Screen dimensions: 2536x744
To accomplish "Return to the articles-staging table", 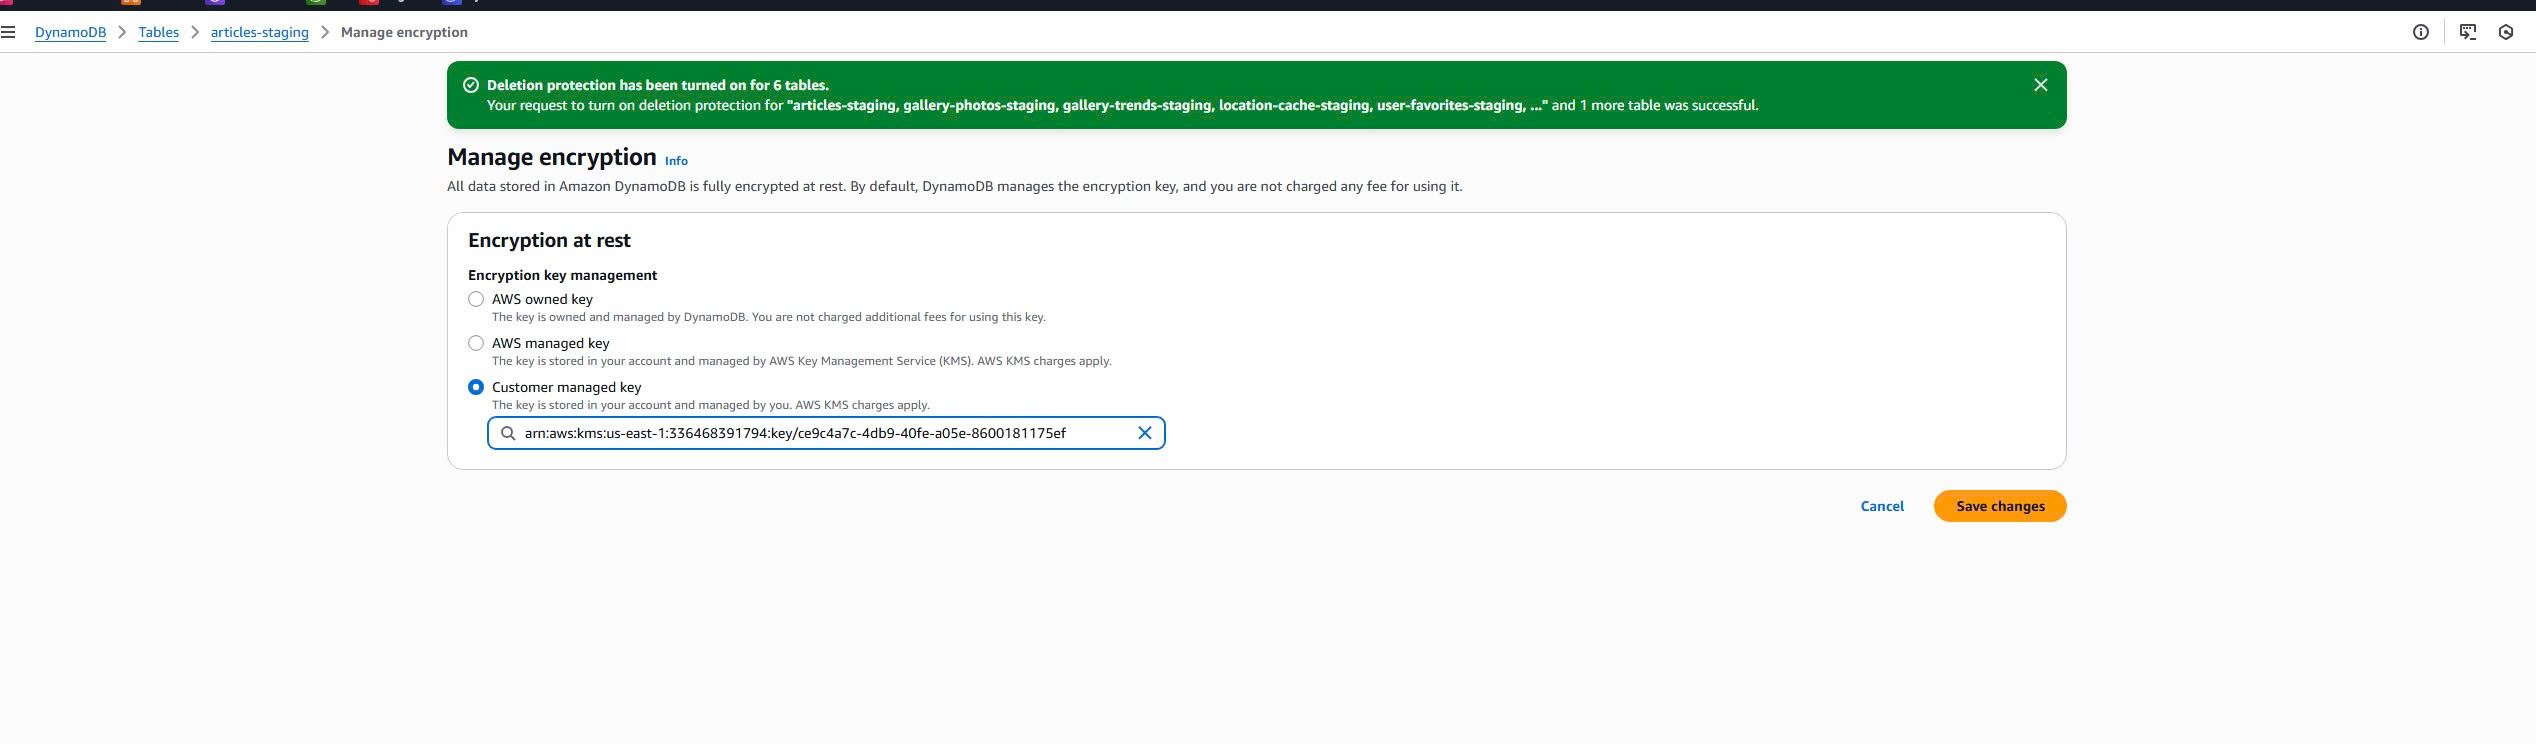I will [259, 32].
